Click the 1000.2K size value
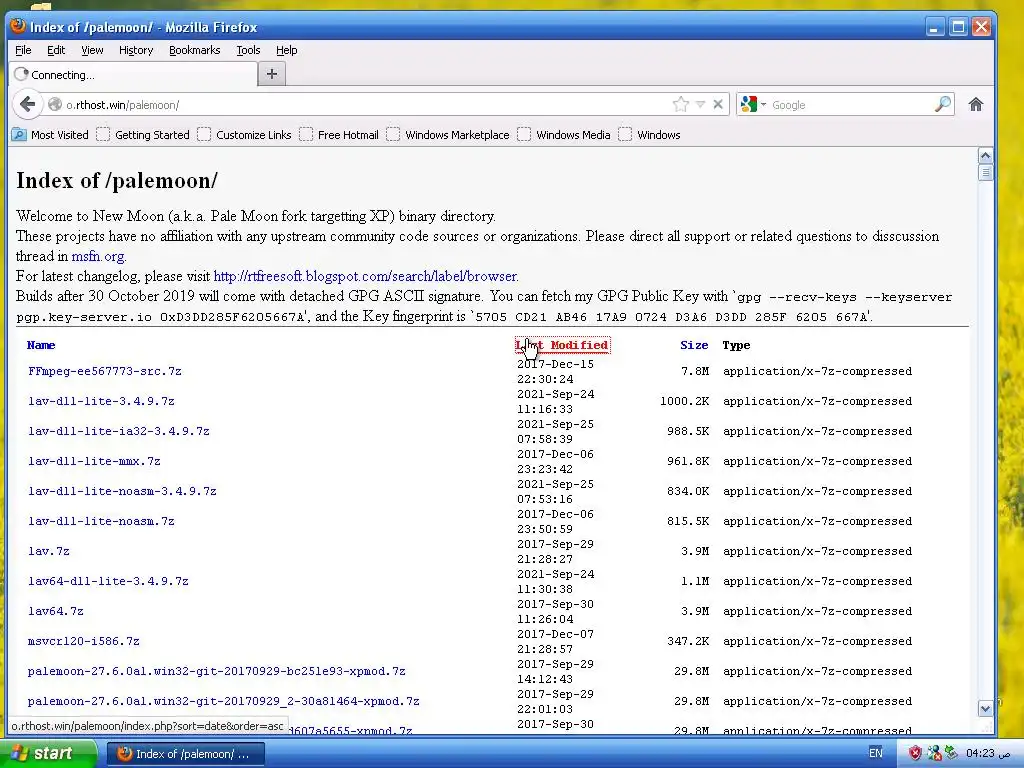 pos(684,401)
